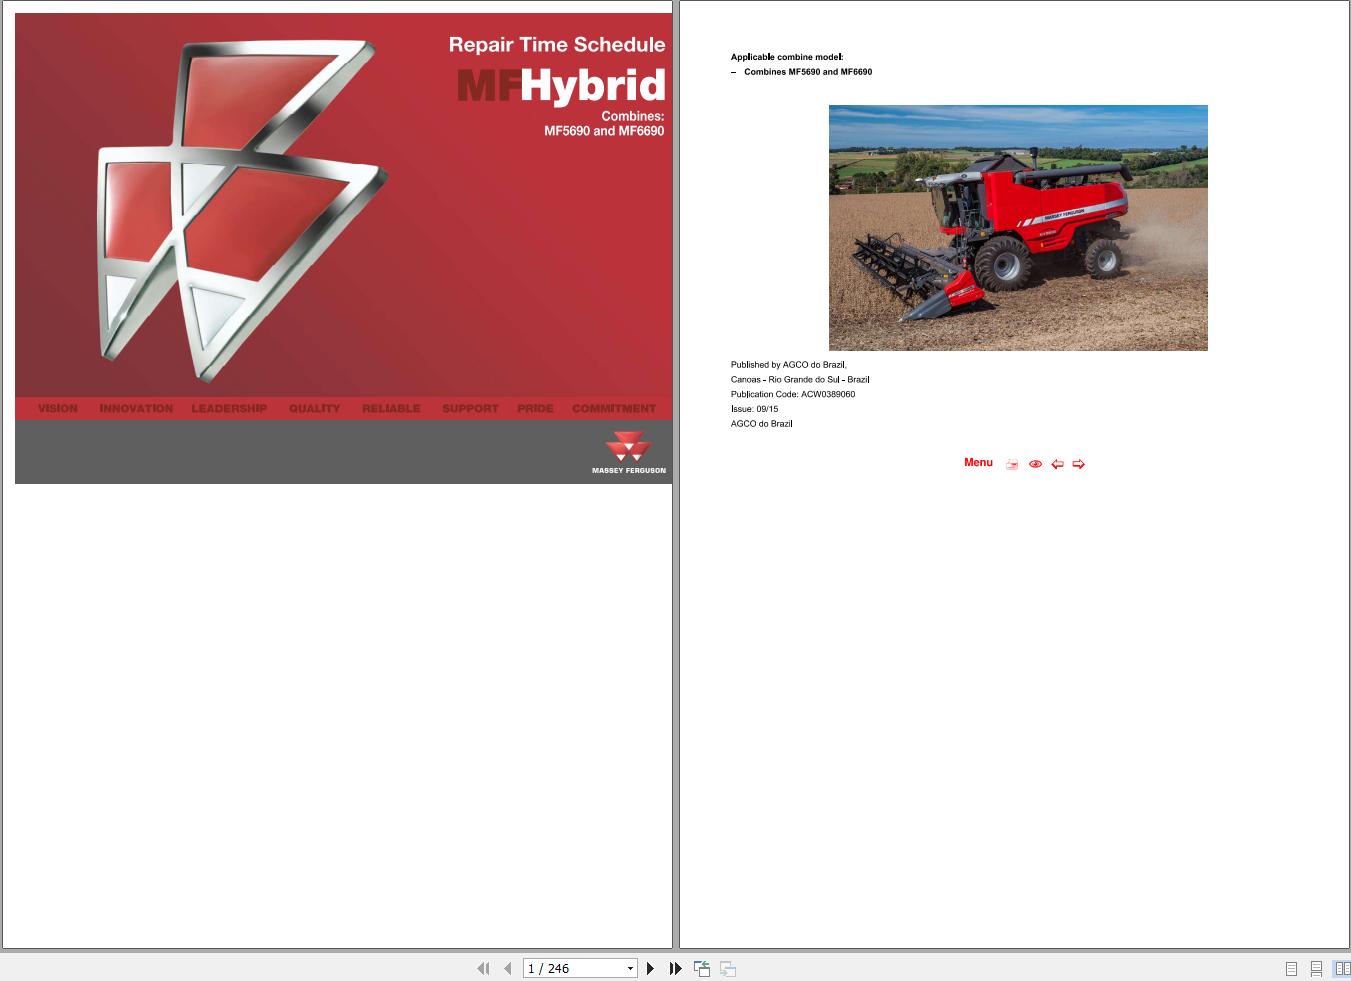
Task: Click 'Publication Code: ACW0389060' text
Action: tap(793, 394)
